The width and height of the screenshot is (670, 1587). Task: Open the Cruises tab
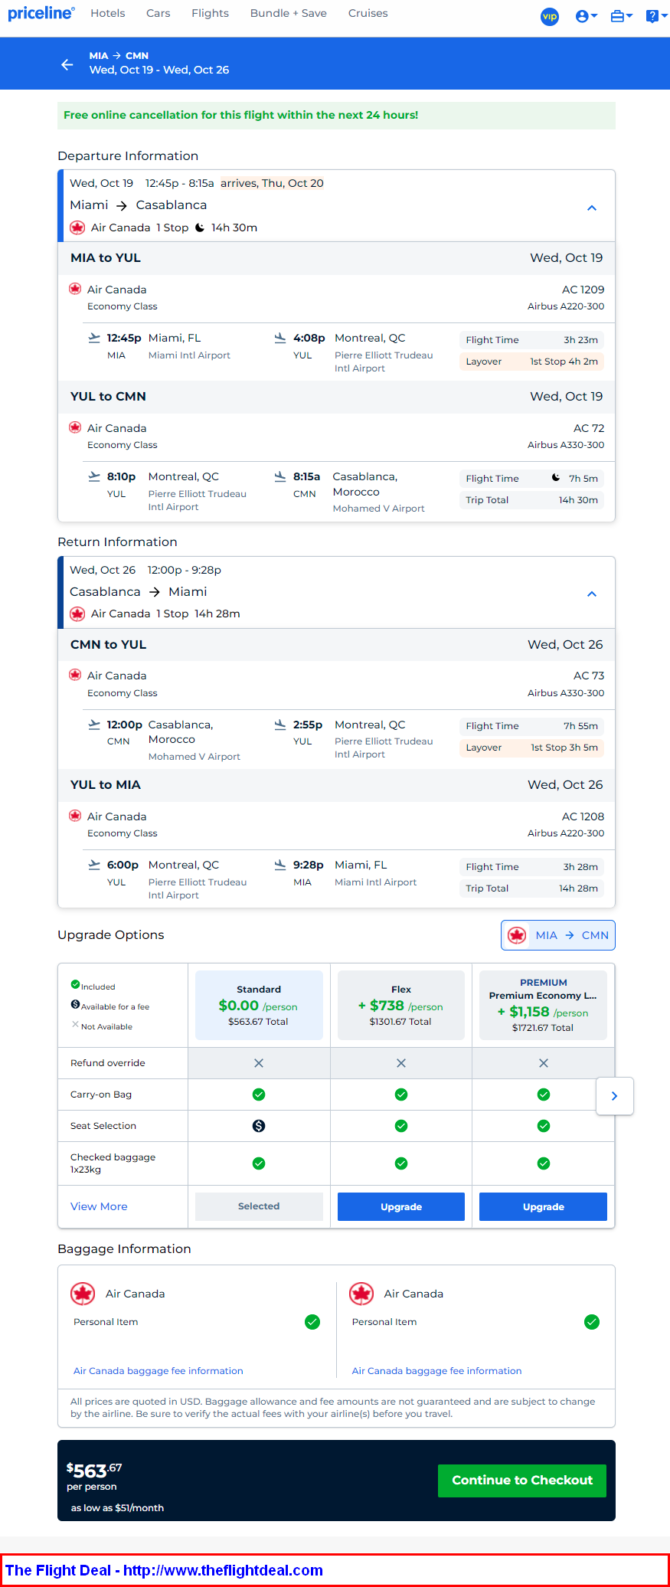pos(368,13)
